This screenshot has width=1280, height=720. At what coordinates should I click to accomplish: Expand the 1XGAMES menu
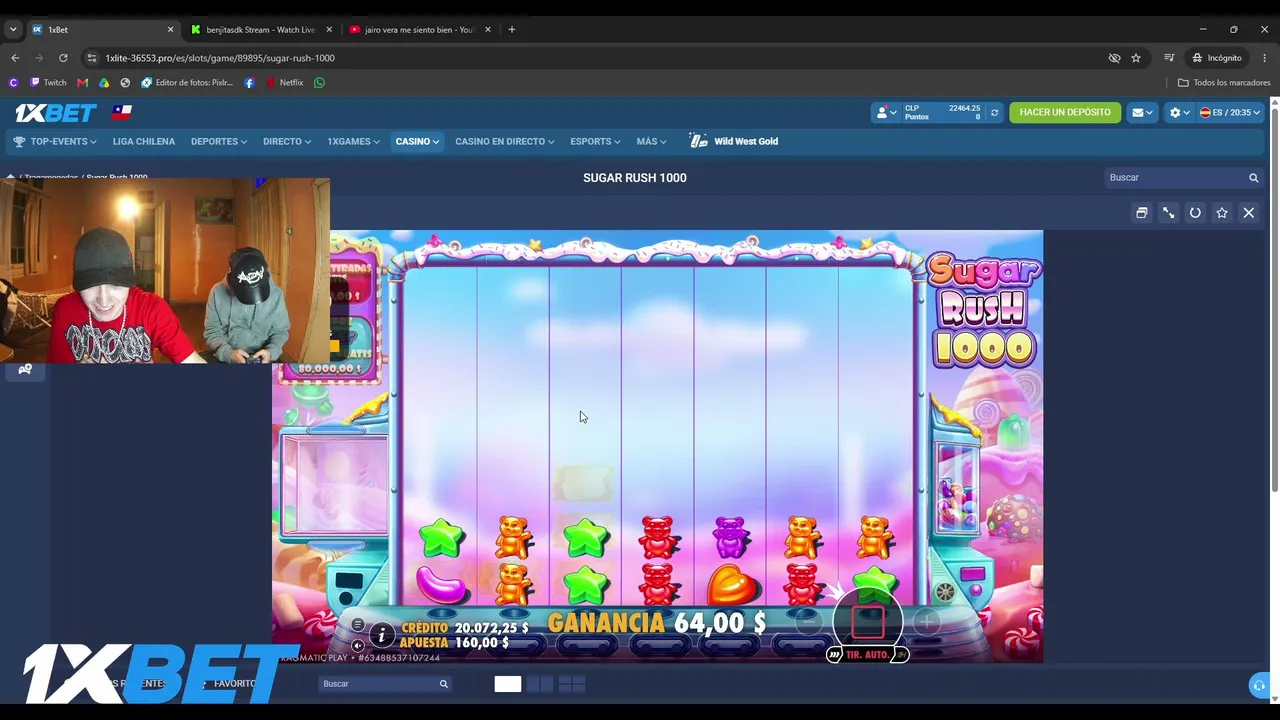353,142
